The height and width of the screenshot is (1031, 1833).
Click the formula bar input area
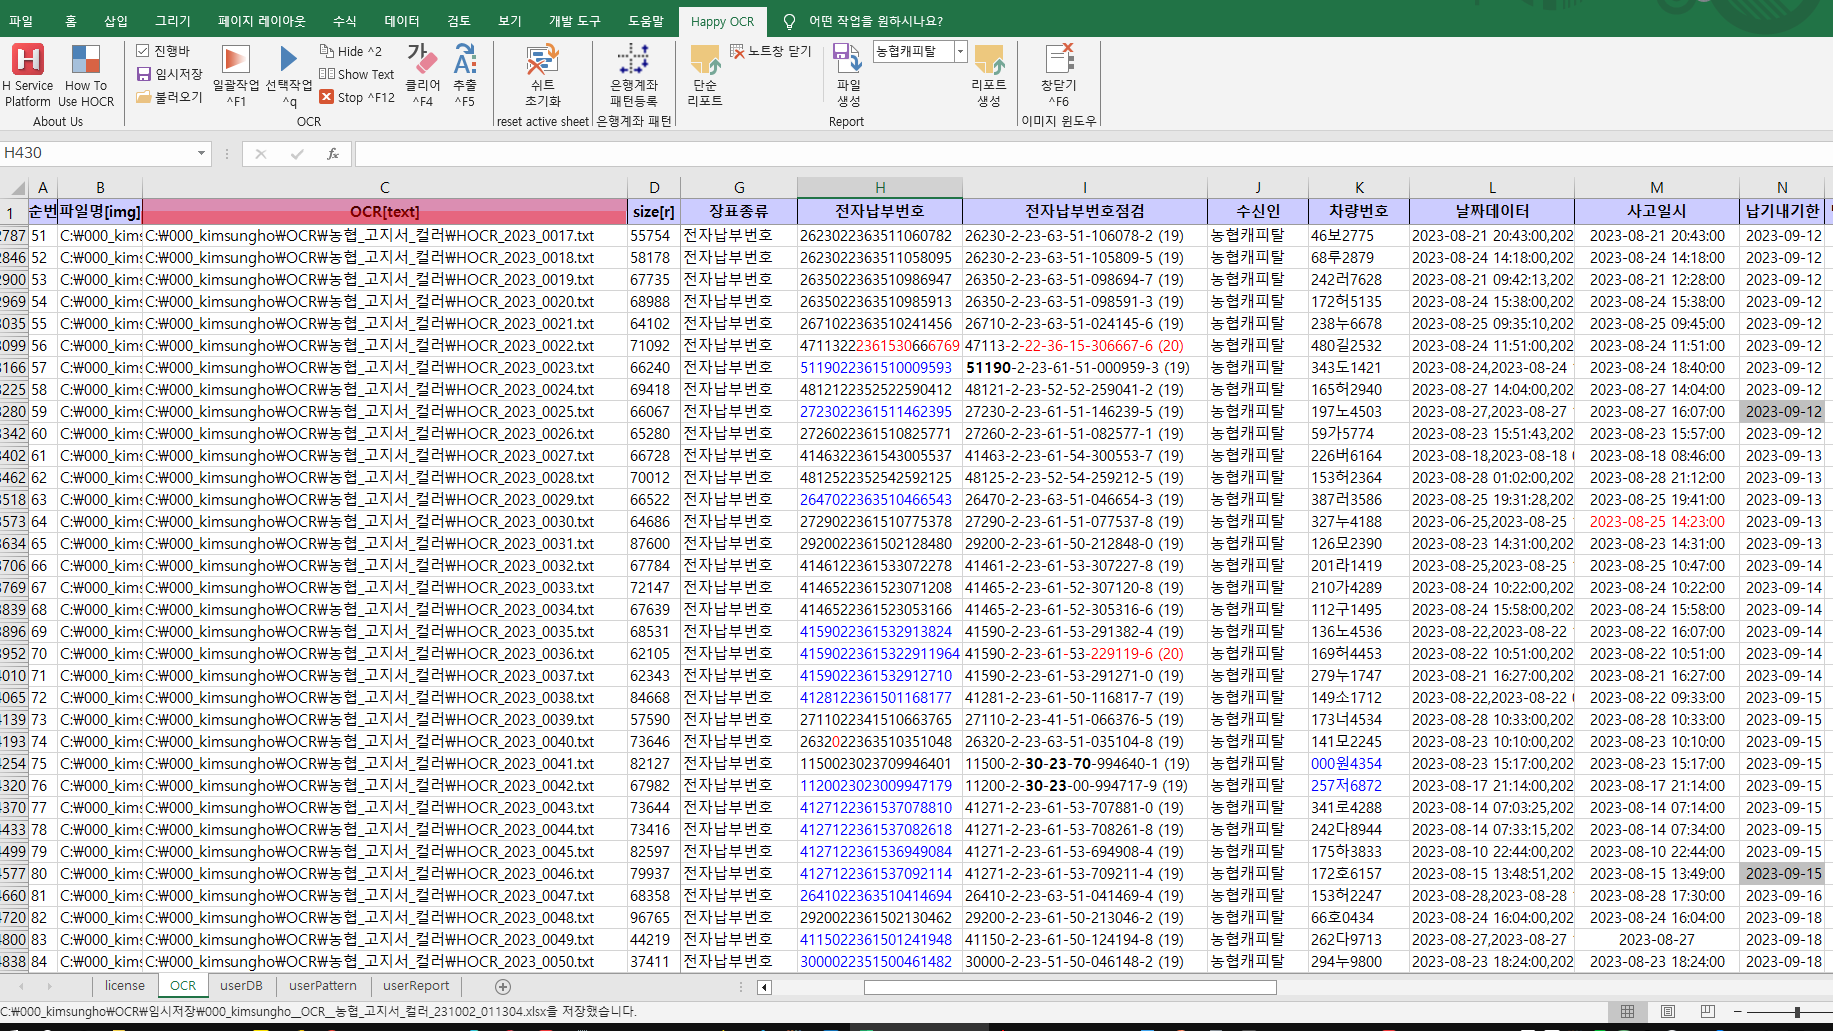click(x=1093, y=153)
